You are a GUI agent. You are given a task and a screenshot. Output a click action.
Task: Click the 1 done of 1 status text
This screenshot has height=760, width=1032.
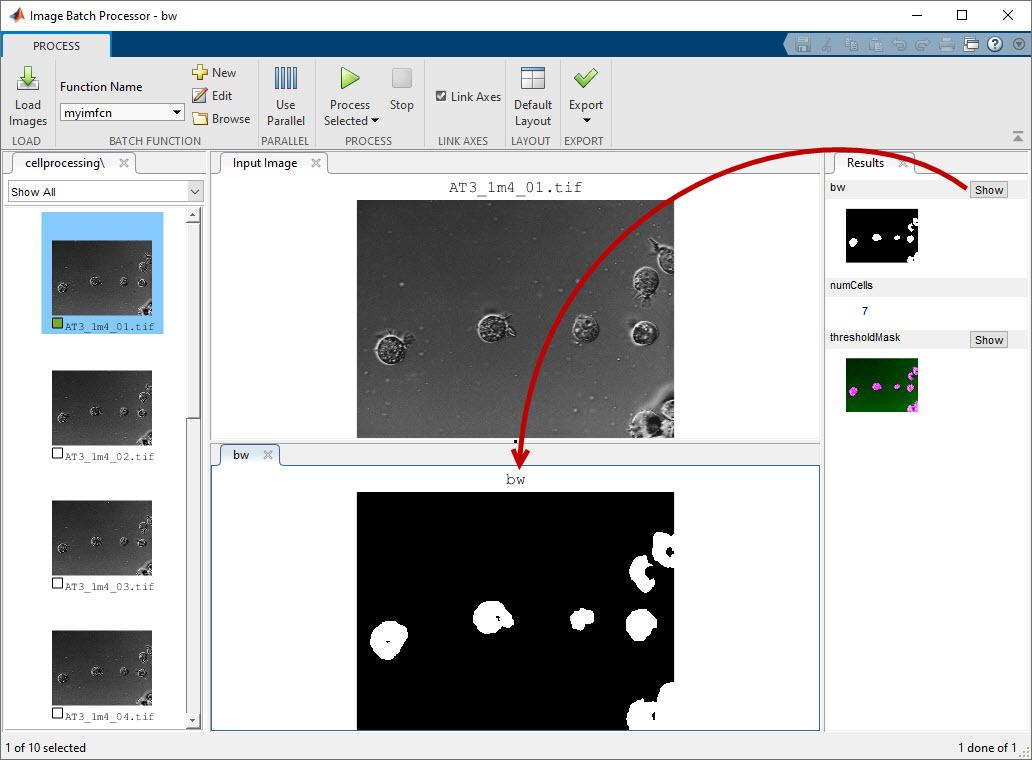pos(987,747)
